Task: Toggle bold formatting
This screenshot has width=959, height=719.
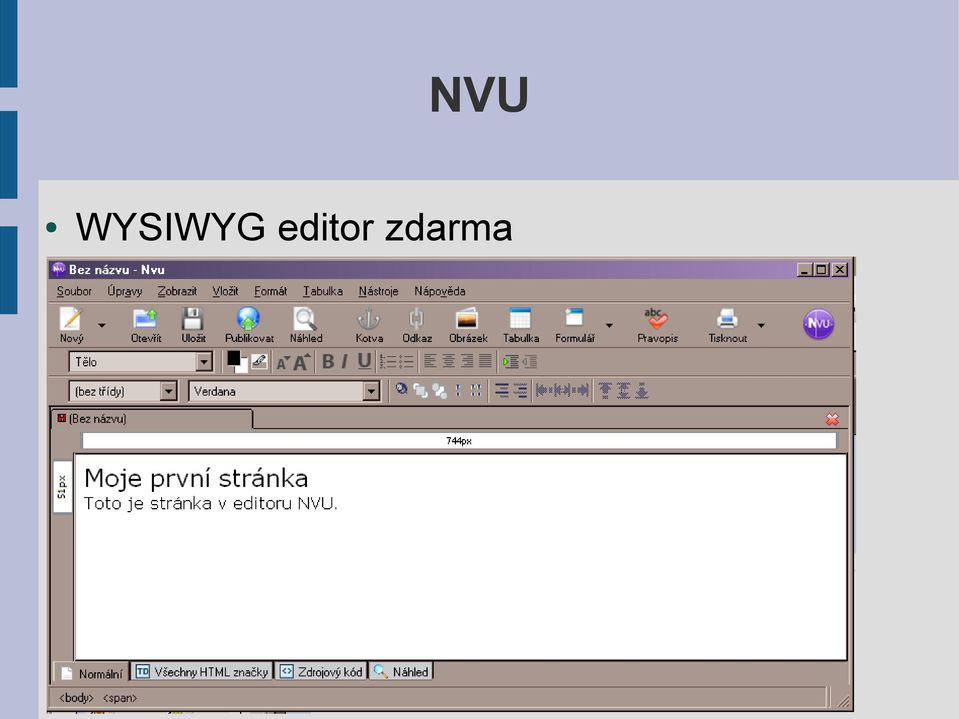Action: pos(328,361)
